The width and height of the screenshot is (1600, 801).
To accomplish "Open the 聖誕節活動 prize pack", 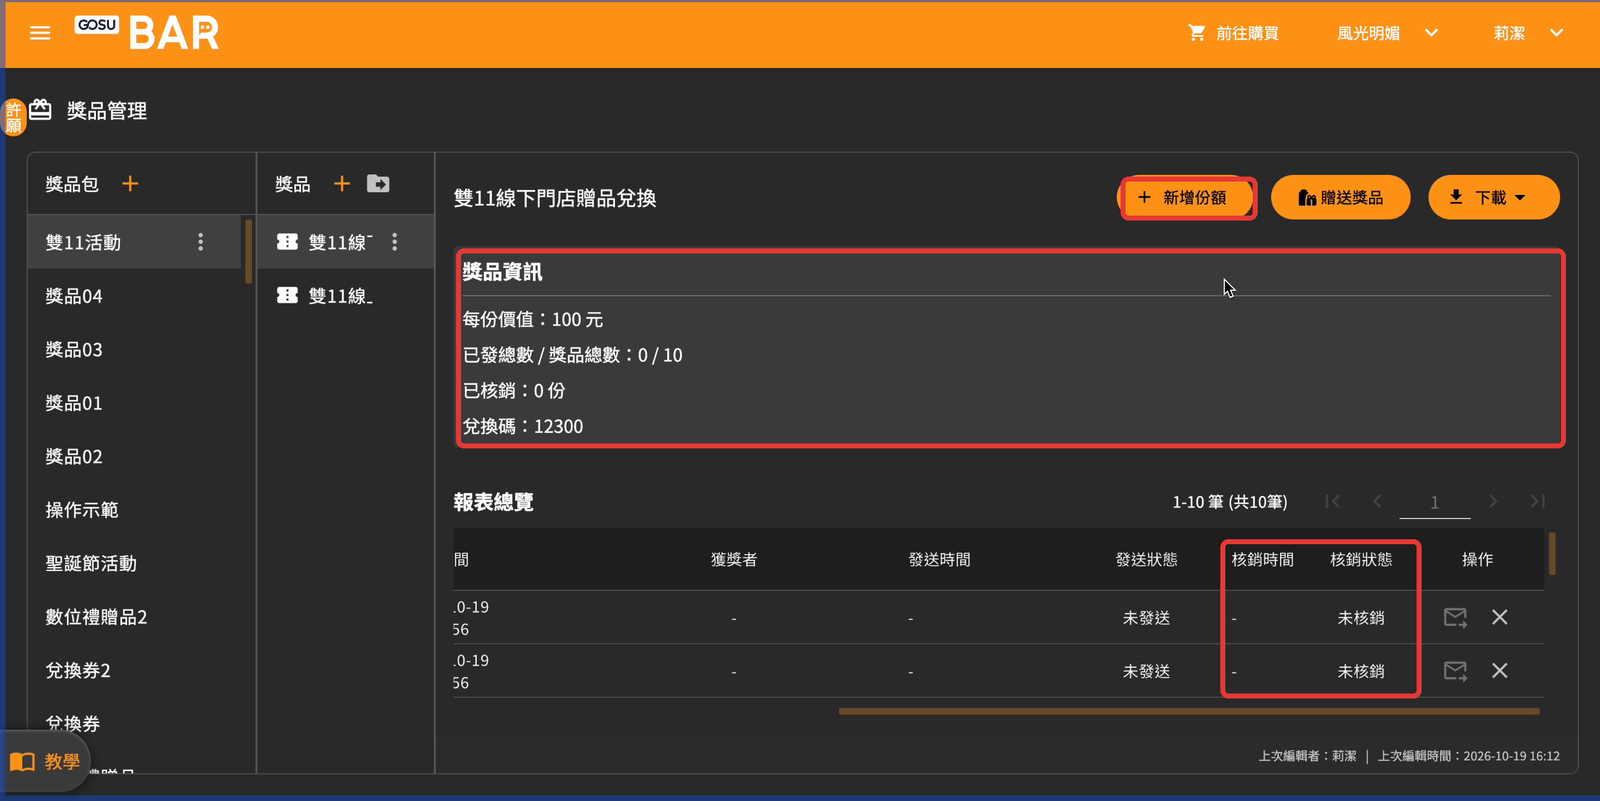I will (135, 563).
